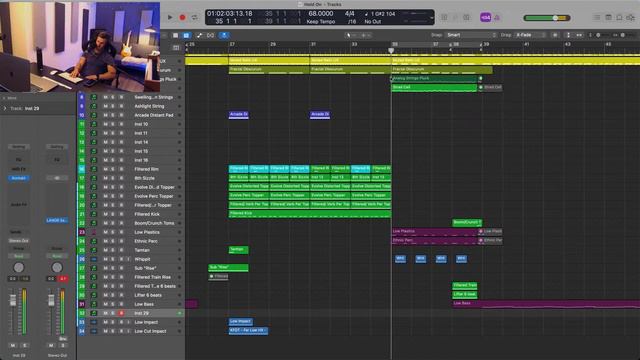This screenshot has width=640, height=360.
Task: Expand the Track: Inst 29 inspector
Action: [5, 109]
